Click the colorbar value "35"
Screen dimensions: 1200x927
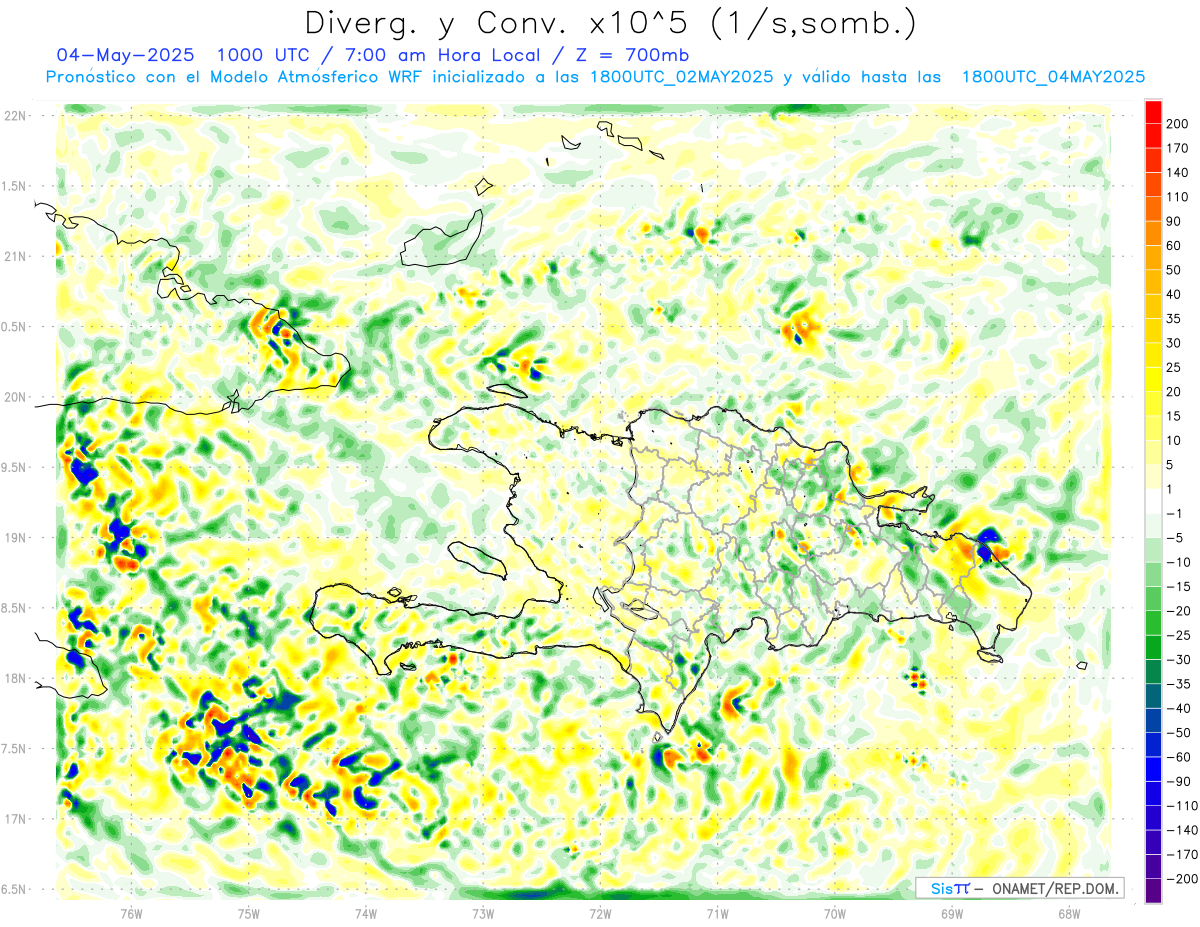[x=1175, y=318]
